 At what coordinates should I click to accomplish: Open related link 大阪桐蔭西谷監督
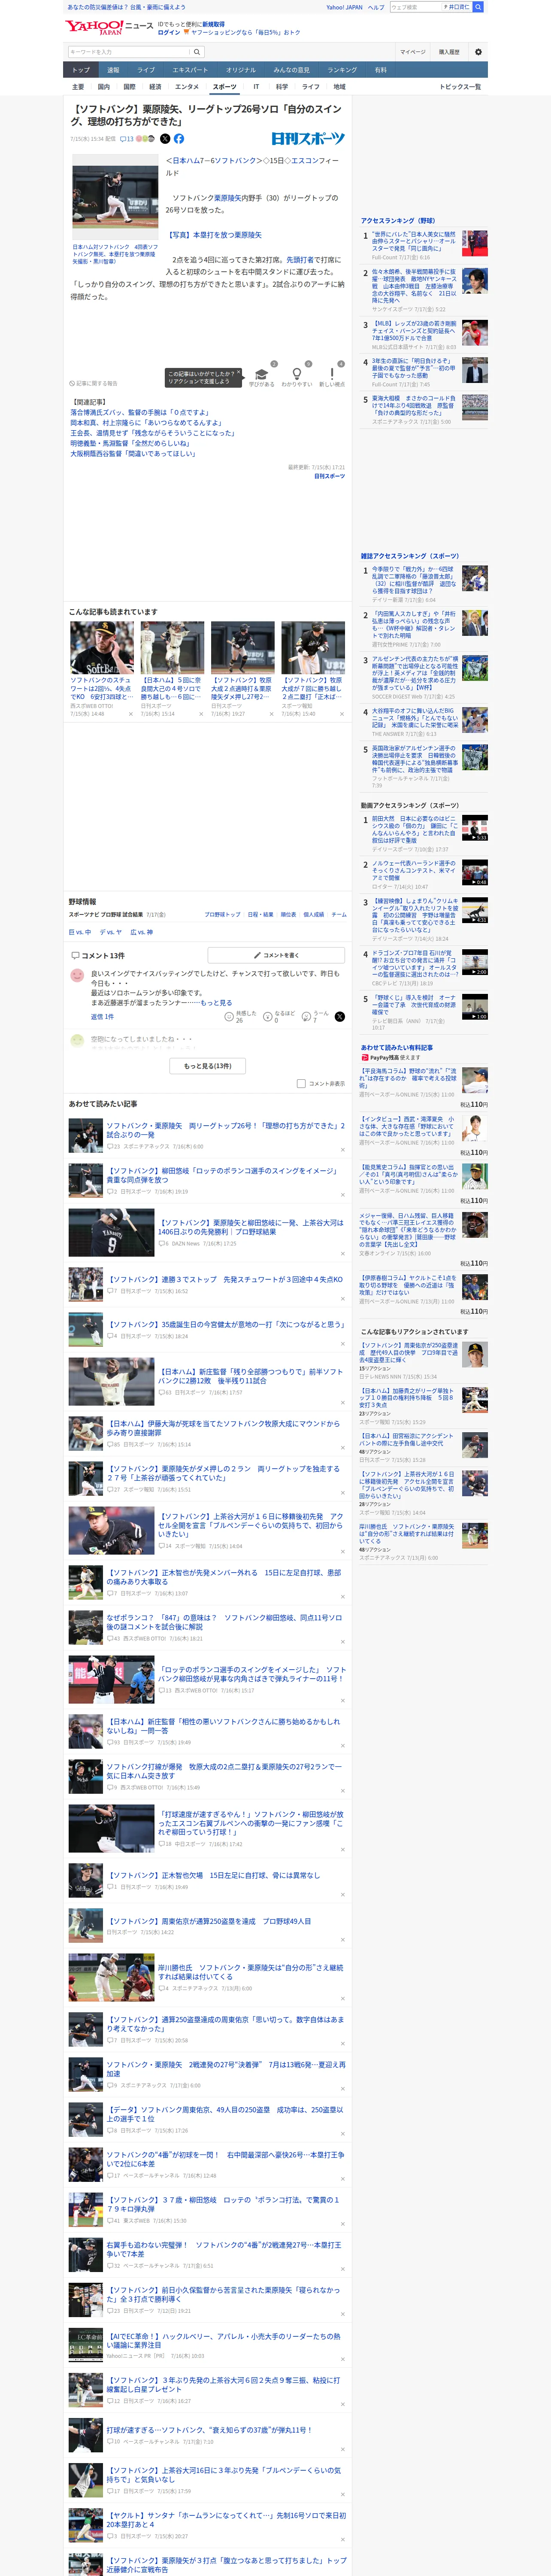[x=133, y=453]
